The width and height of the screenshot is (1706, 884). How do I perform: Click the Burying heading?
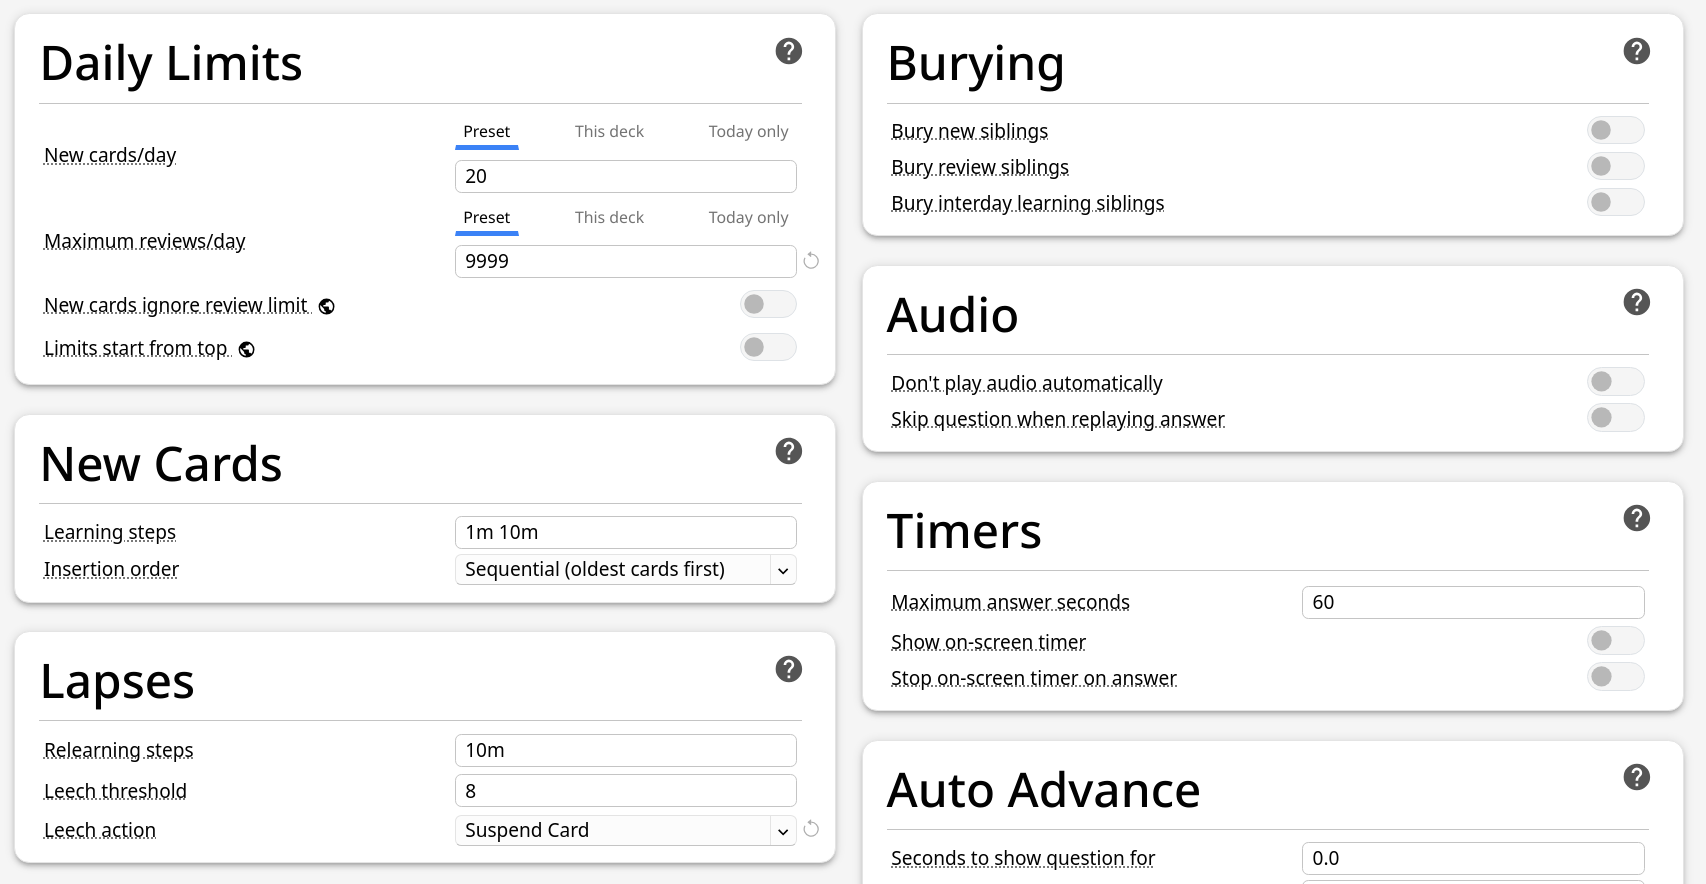point(976,65)
